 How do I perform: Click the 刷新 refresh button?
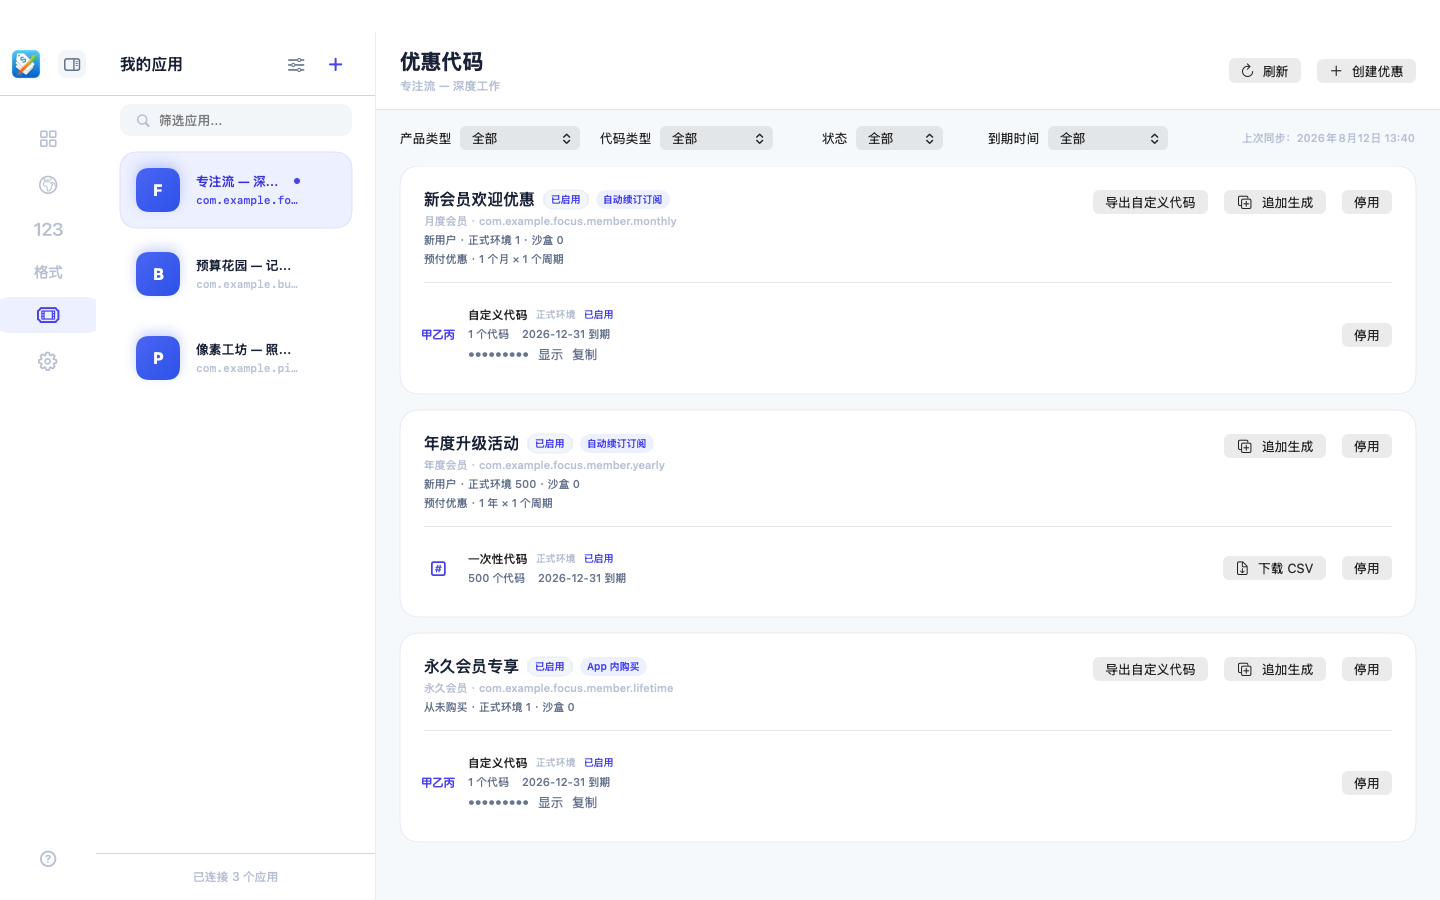(1265, 71)
